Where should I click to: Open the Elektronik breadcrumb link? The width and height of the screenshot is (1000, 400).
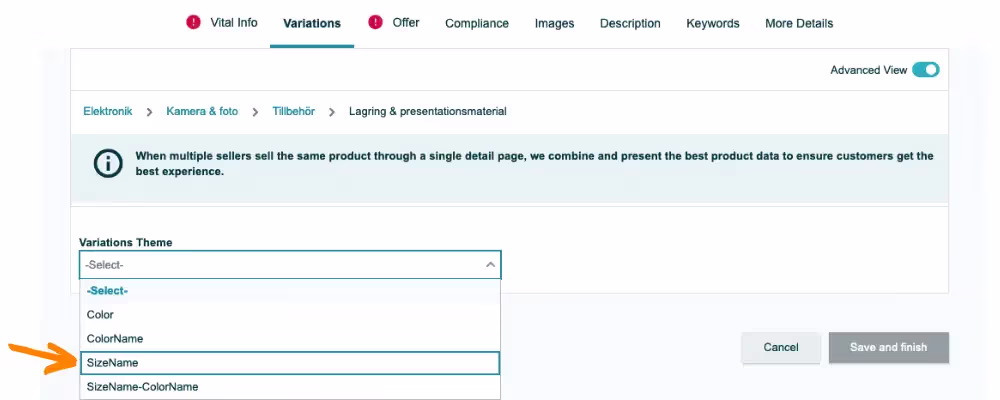(x=108, y=111)
